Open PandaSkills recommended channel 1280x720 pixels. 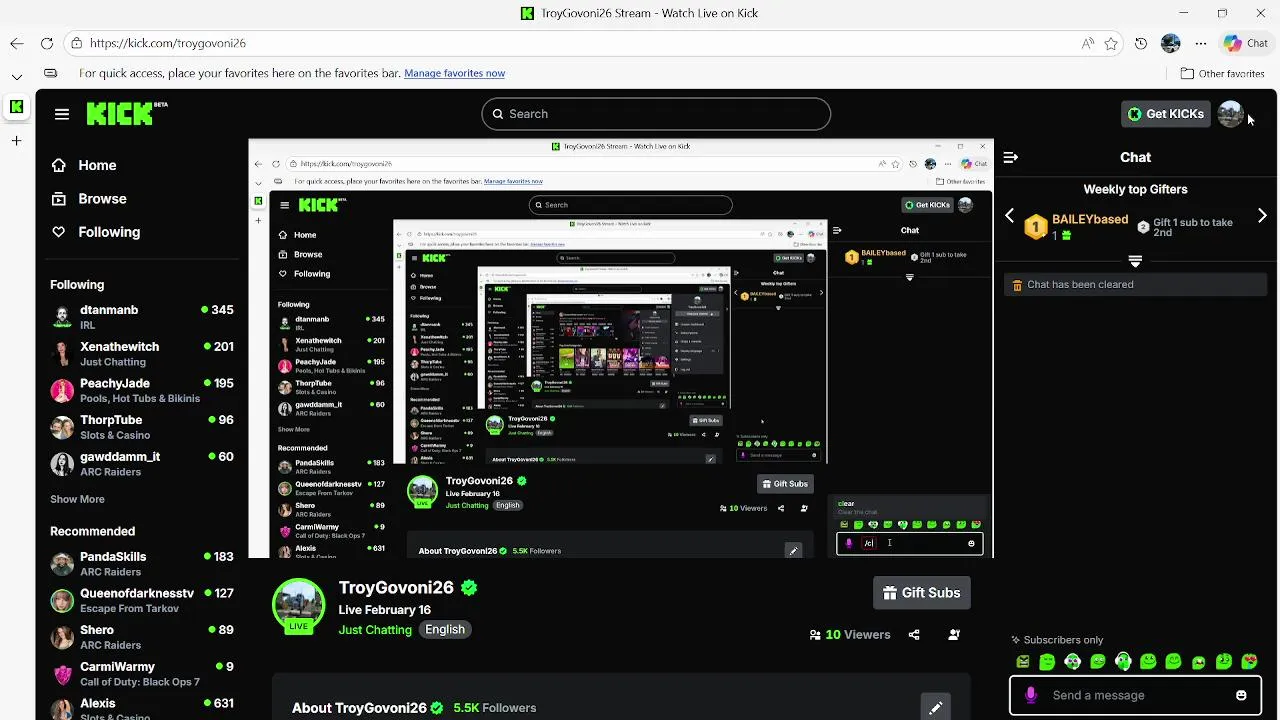click(x=142, y=564)
